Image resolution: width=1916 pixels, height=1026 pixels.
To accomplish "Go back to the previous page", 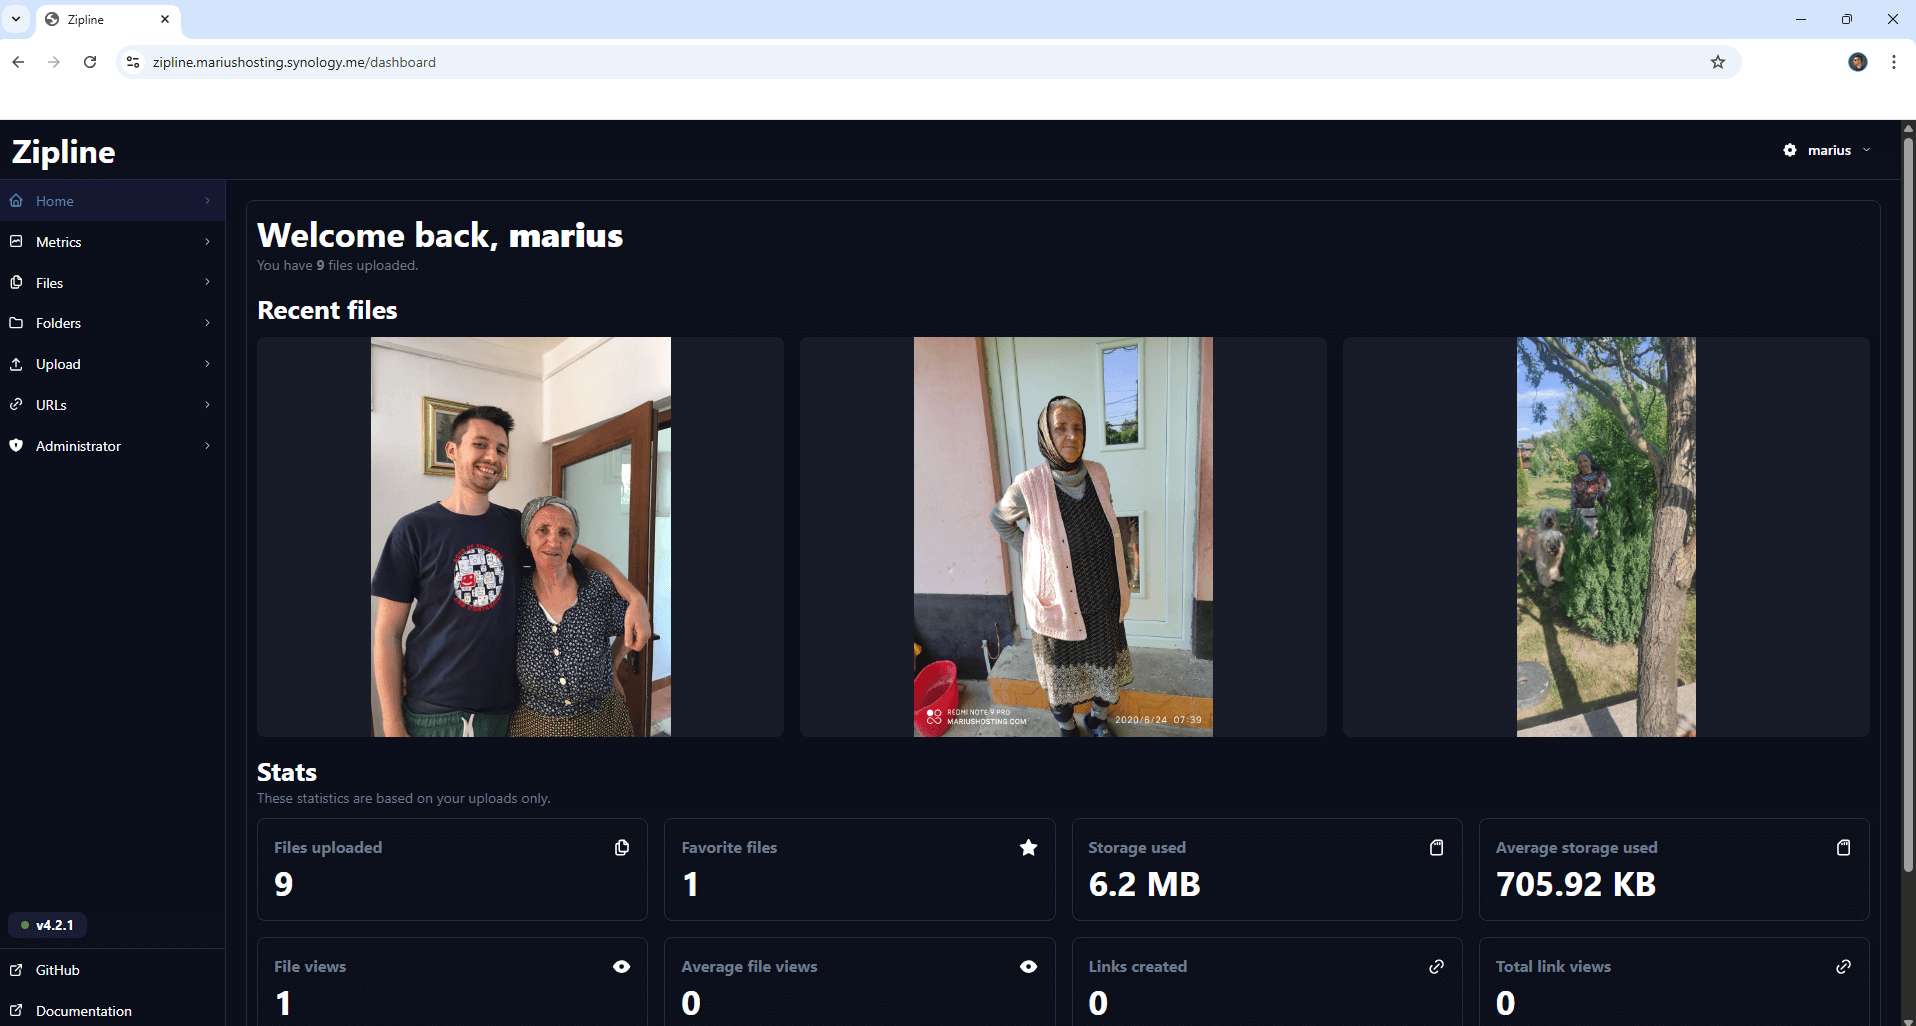I will [18, 62].
